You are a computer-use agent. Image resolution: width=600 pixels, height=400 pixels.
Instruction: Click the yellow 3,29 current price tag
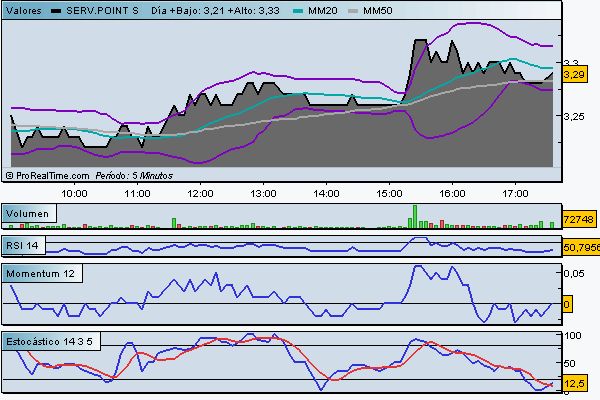click(573, 74)
